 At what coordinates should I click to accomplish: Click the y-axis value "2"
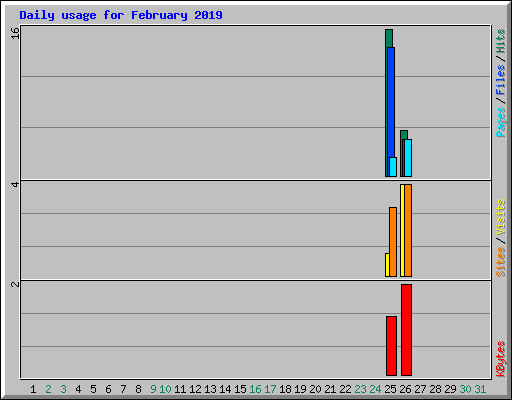tap(15, 284)
